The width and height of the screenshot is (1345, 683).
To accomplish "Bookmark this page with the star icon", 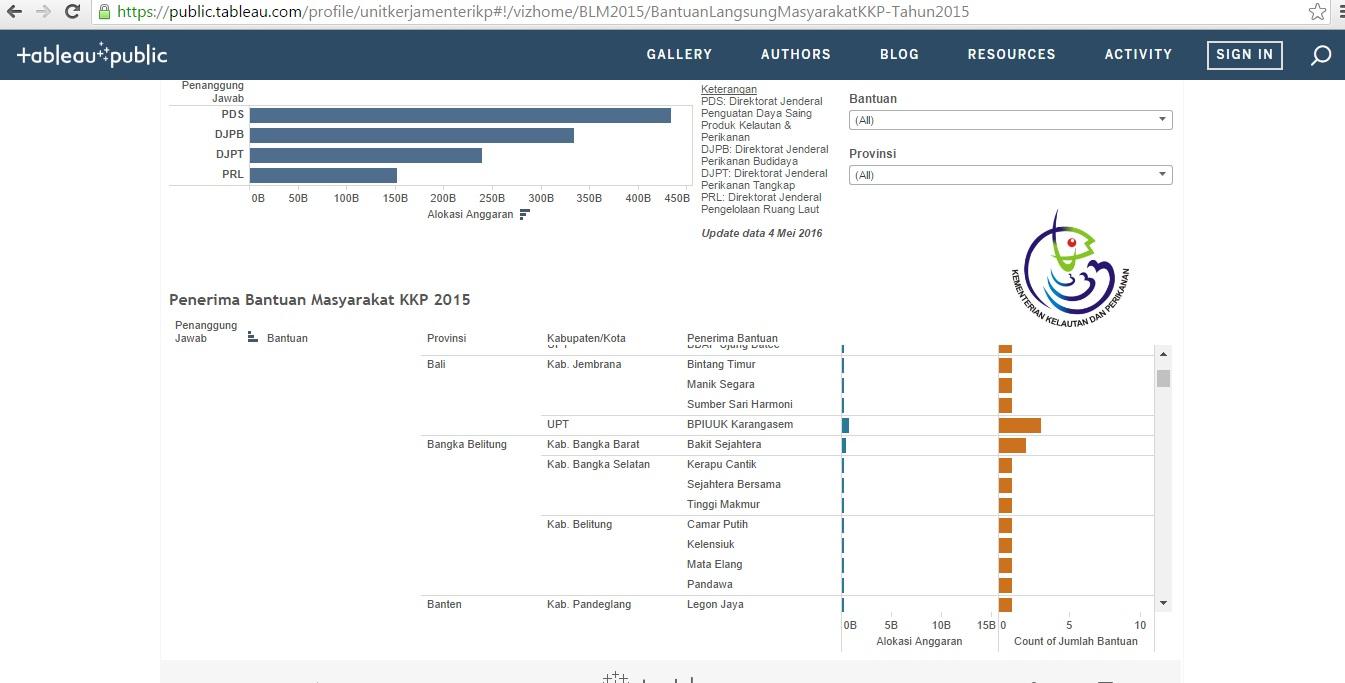I will click(1318, 12).
